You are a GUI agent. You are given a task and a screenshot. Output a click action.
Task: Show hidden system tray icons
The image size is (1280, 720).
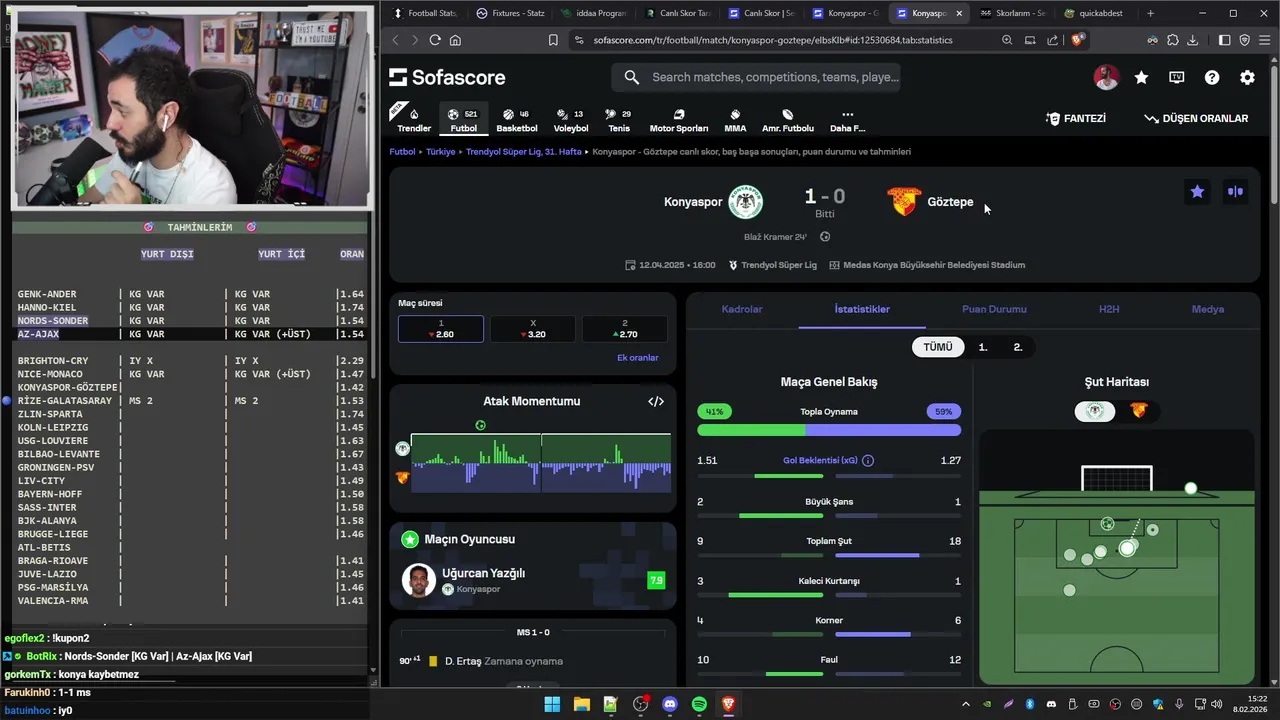pyautogui.click(x=965, y=704)
